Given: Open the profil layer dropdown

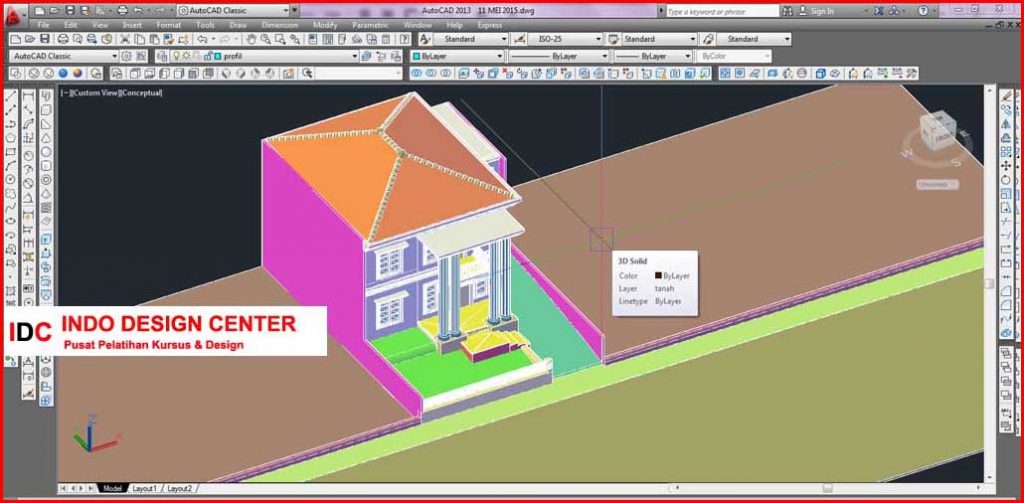Looking at the screenshot, I should pyautogui.click(x=355, y=56).
